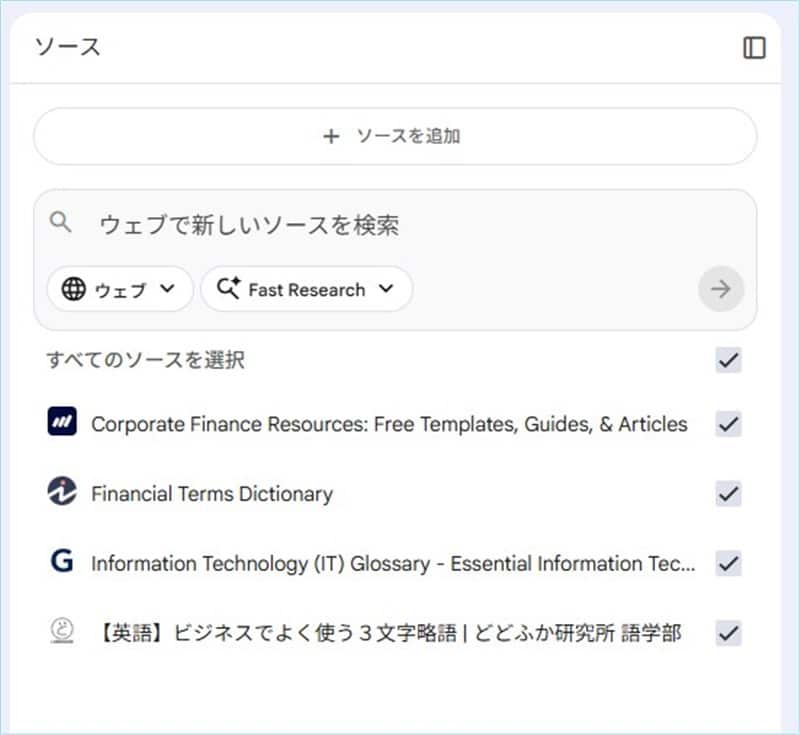
Task: Open the Financial Terms Dictionary source
Action: [x=212, y=494]
